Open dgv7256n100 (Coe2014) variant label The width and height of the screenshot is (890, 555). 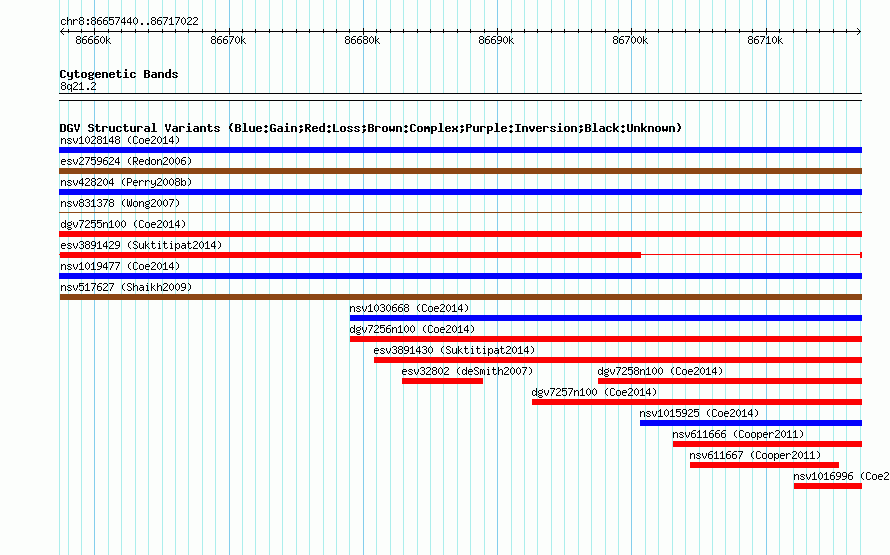[412, 329]
